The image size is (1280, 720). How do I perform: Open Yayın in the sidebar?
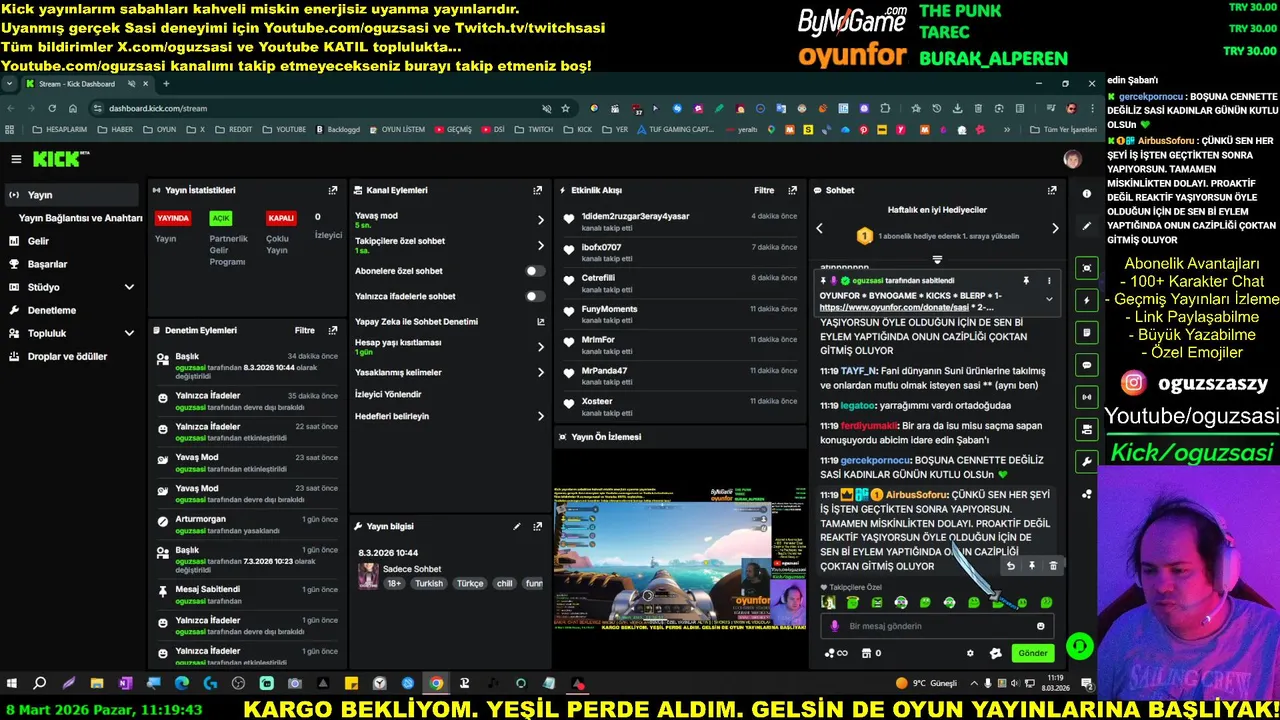[x=72, y=195]
